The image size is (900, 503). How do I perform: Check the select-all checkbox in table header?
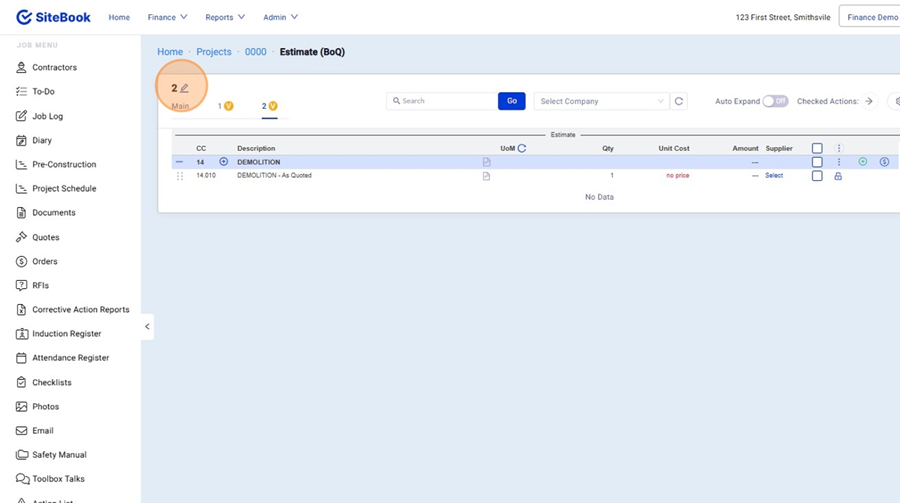tap(817, 148)
